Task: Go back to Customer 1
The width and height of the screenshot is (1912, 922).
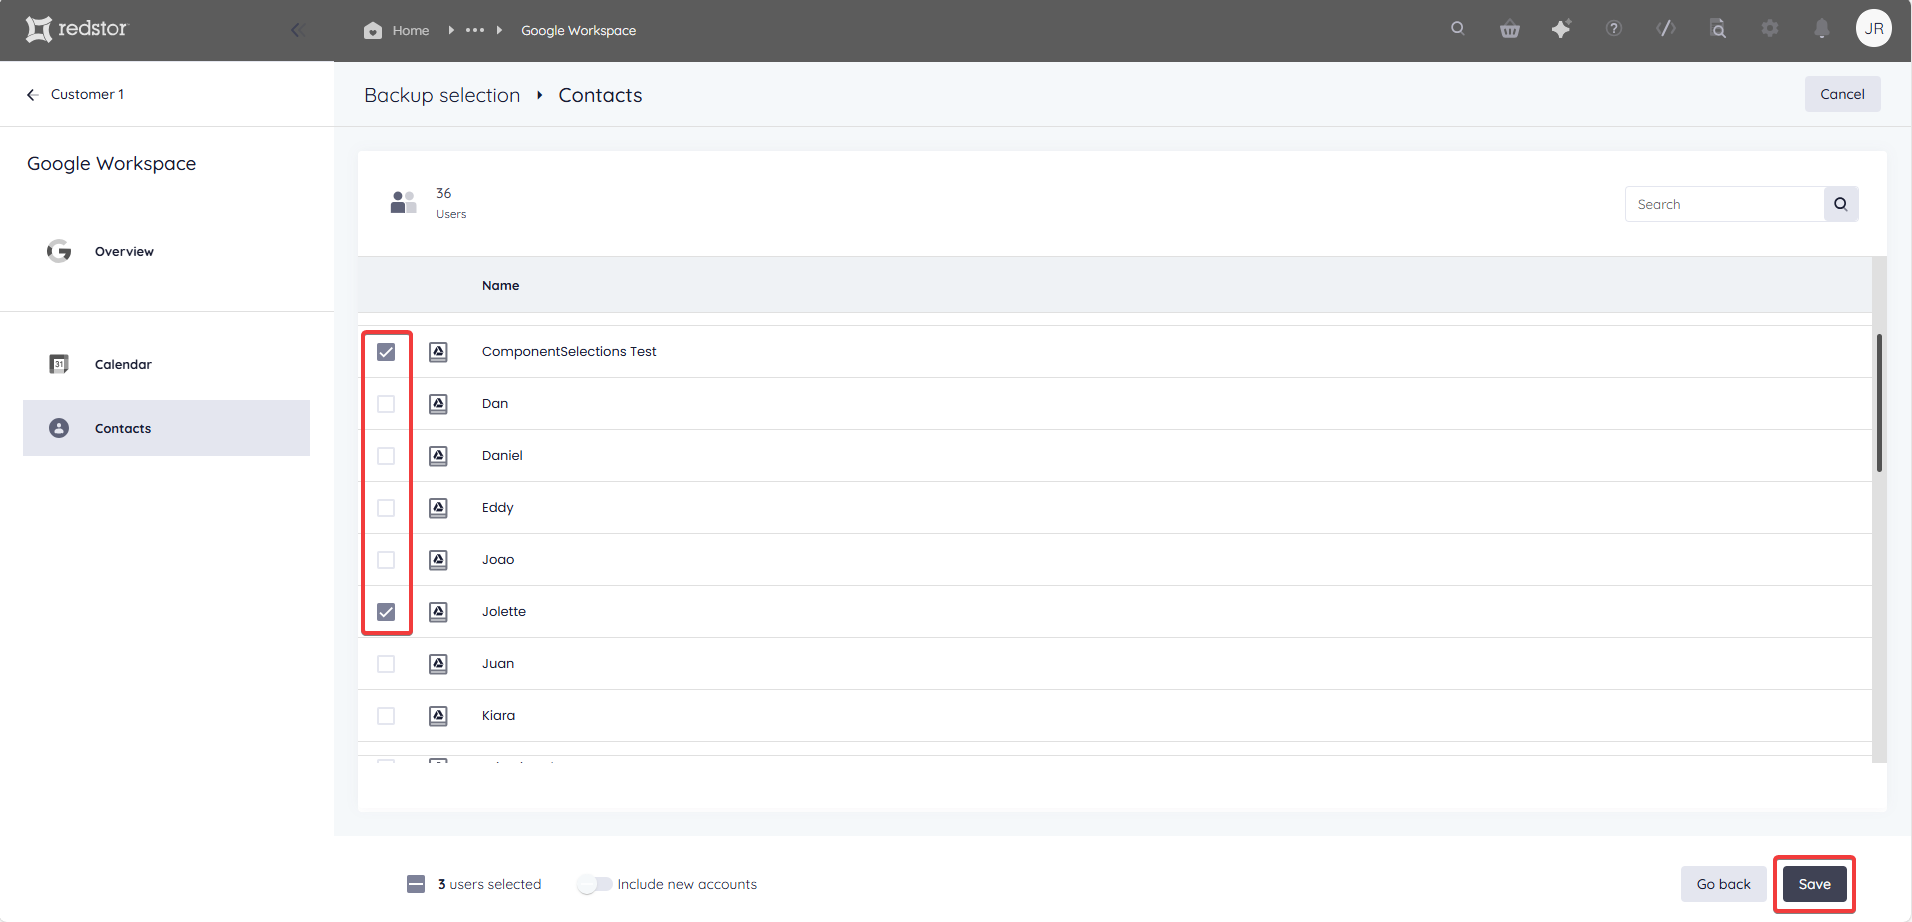Action: pyautogui.click(x=75, y=94)
